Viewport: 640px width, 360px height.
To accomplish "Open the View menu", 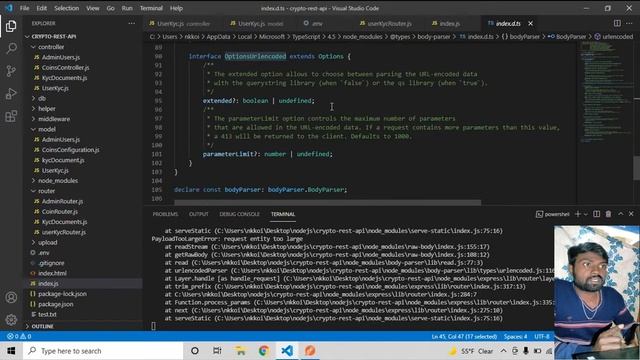I will 93,8.
